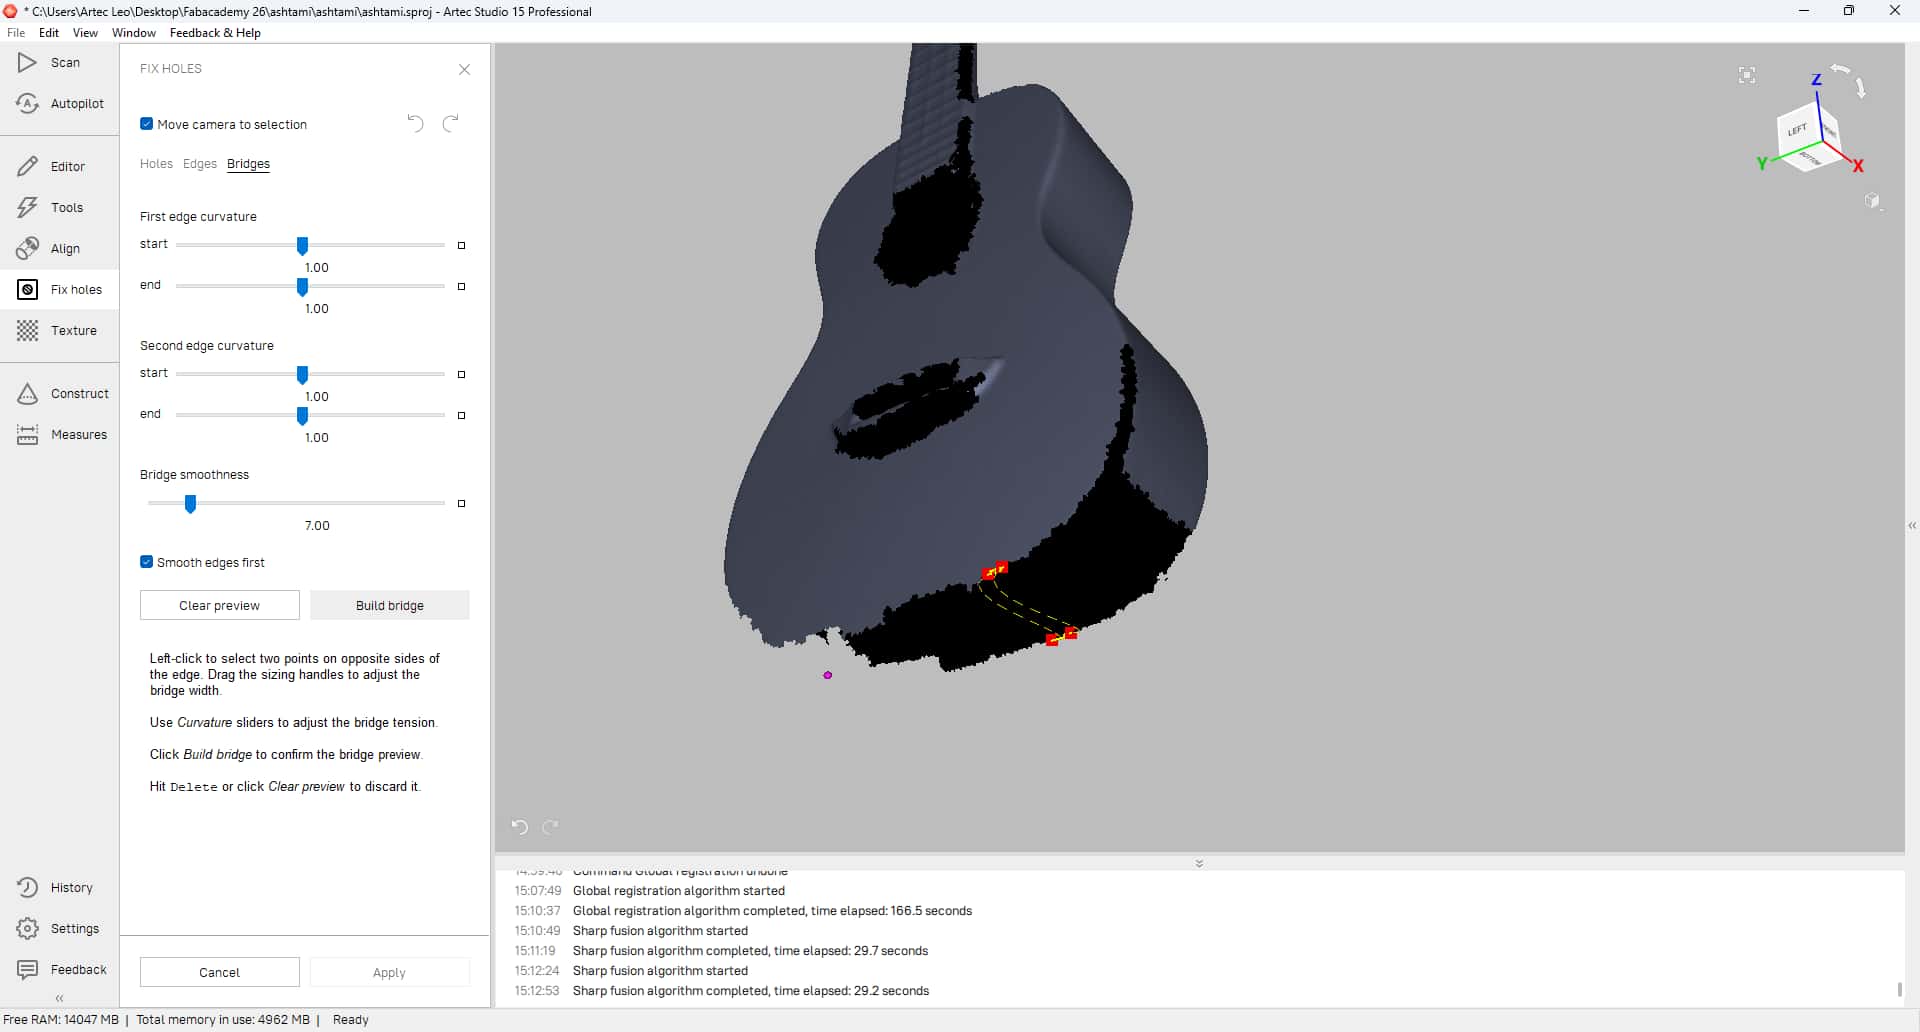Launch Autopilot from the sidebar

59,103
